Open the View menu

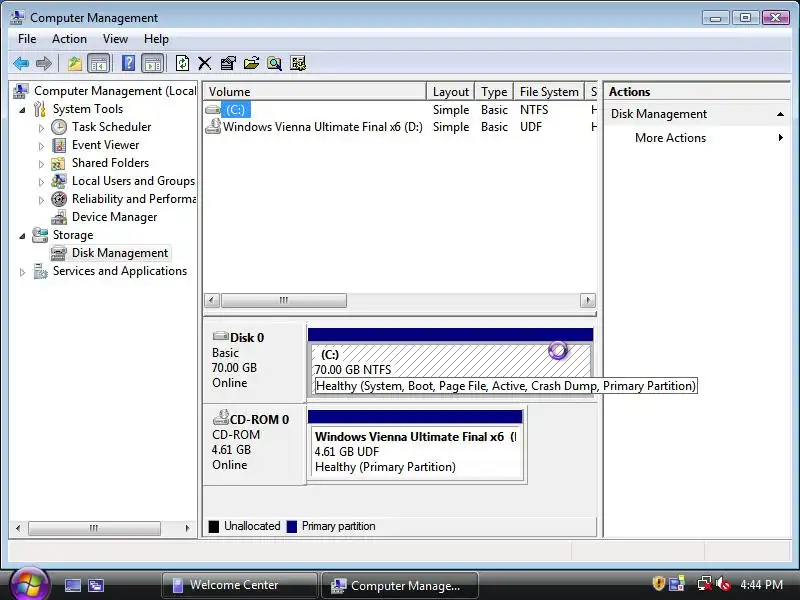click(115, 39)
